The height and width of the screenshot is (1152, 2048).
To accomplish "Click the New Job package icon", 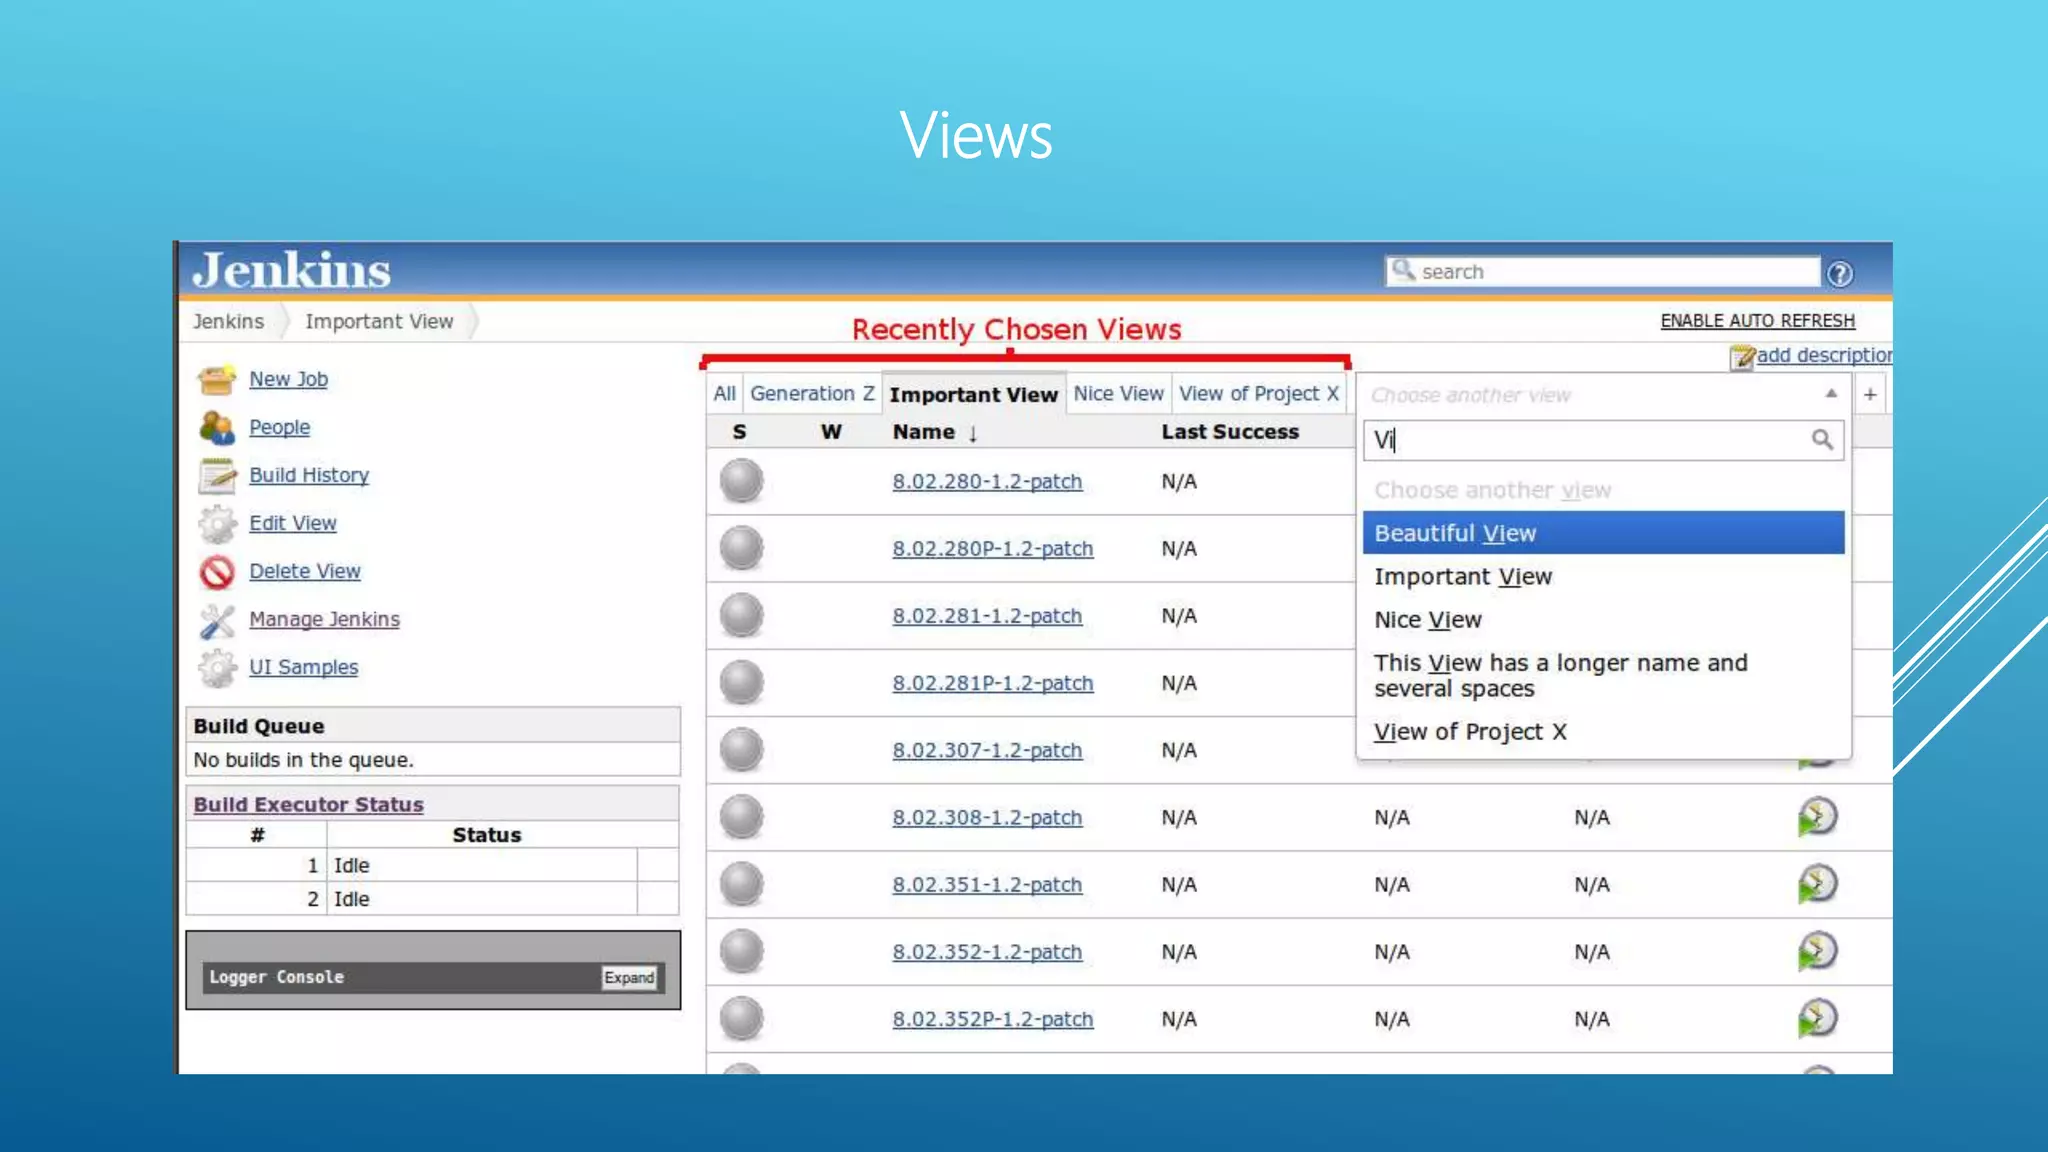I will (216, 380).
